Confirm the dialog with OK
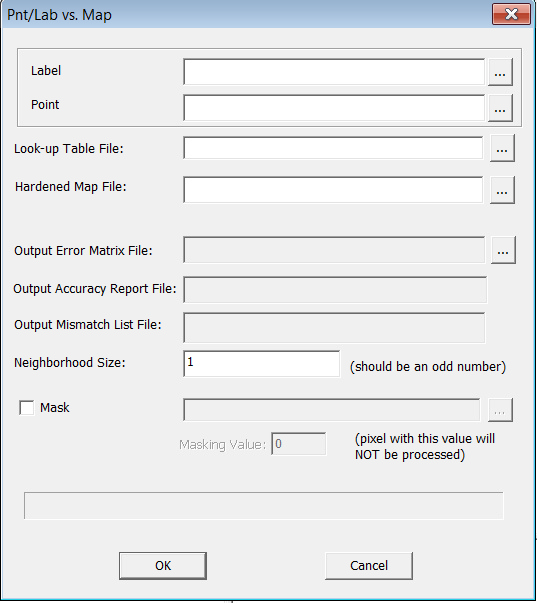Image resolution: width=537 pixels, height=603 pixels. pos(163,566)
